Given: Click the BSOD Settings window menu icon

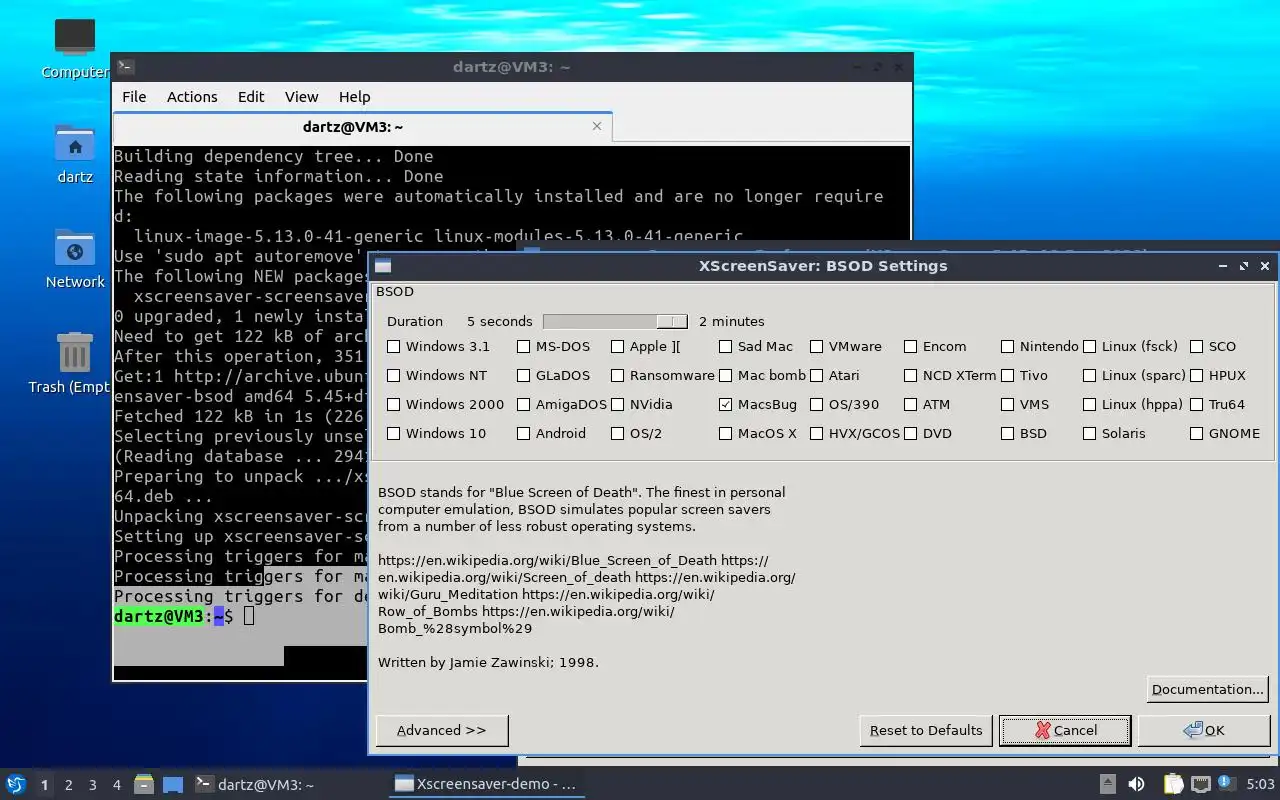Looking at the screenshot, I should pos(383,266).
